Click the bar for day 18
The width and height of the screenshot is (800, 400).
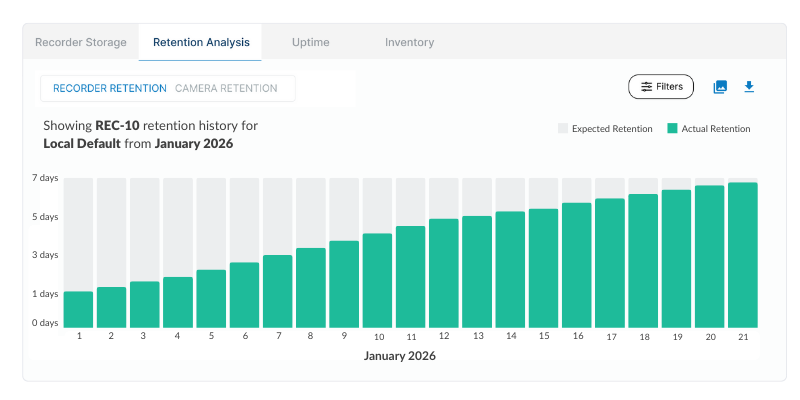pos(642,260)
